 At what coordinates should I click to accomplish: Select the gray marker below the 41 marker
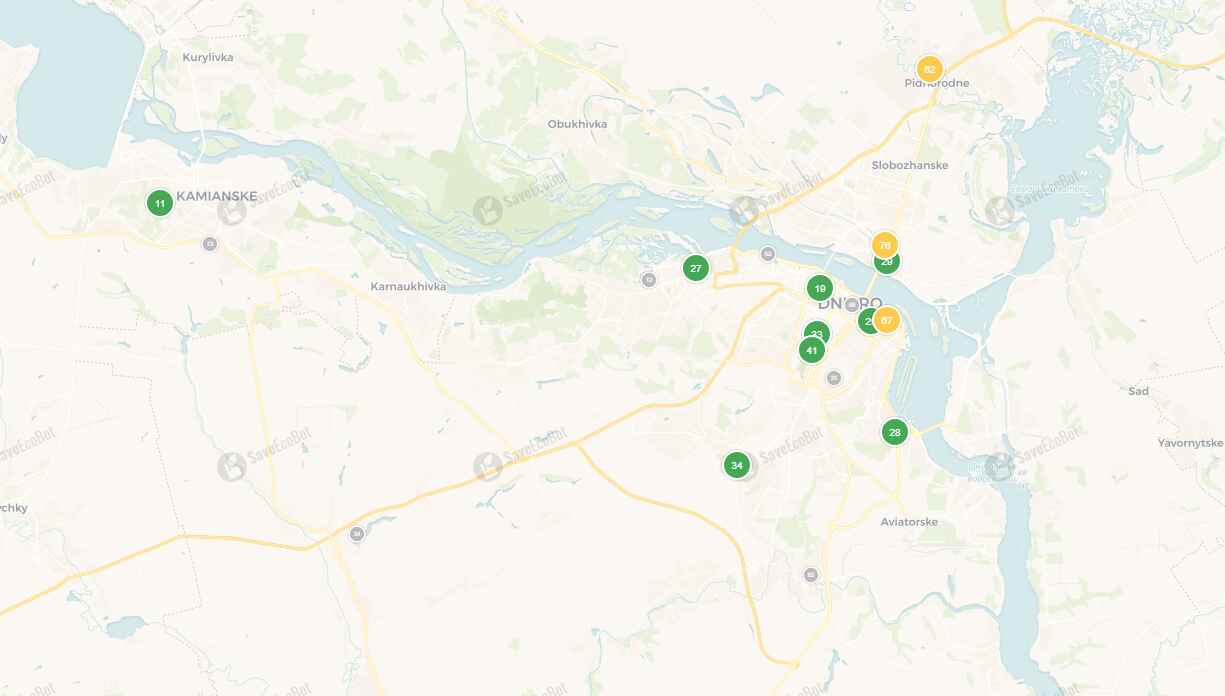pos(834,378)
